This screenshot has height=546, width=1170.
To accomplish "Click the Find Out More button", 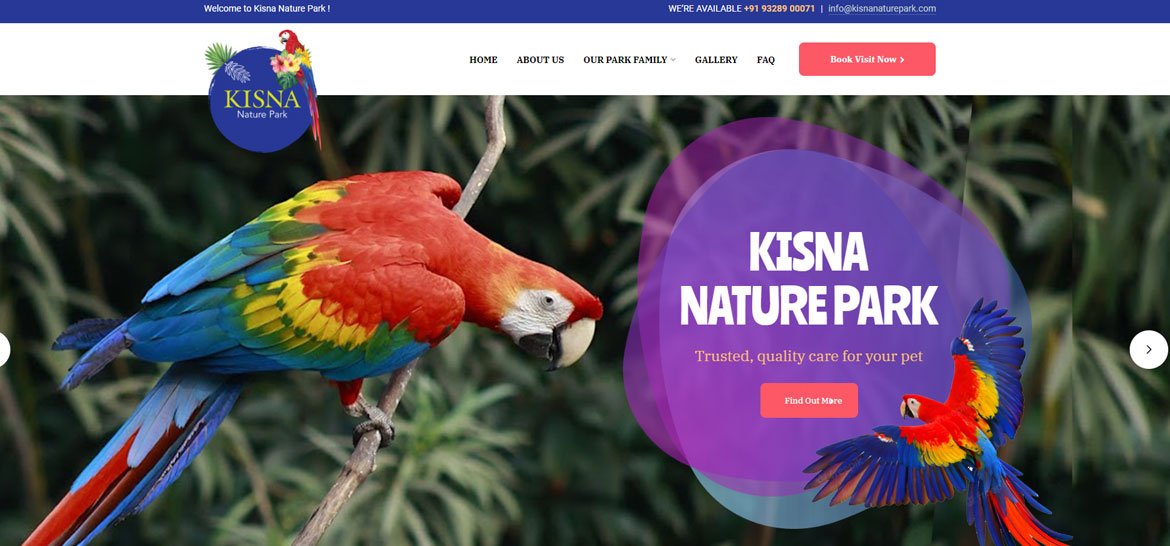I will 809,401.
